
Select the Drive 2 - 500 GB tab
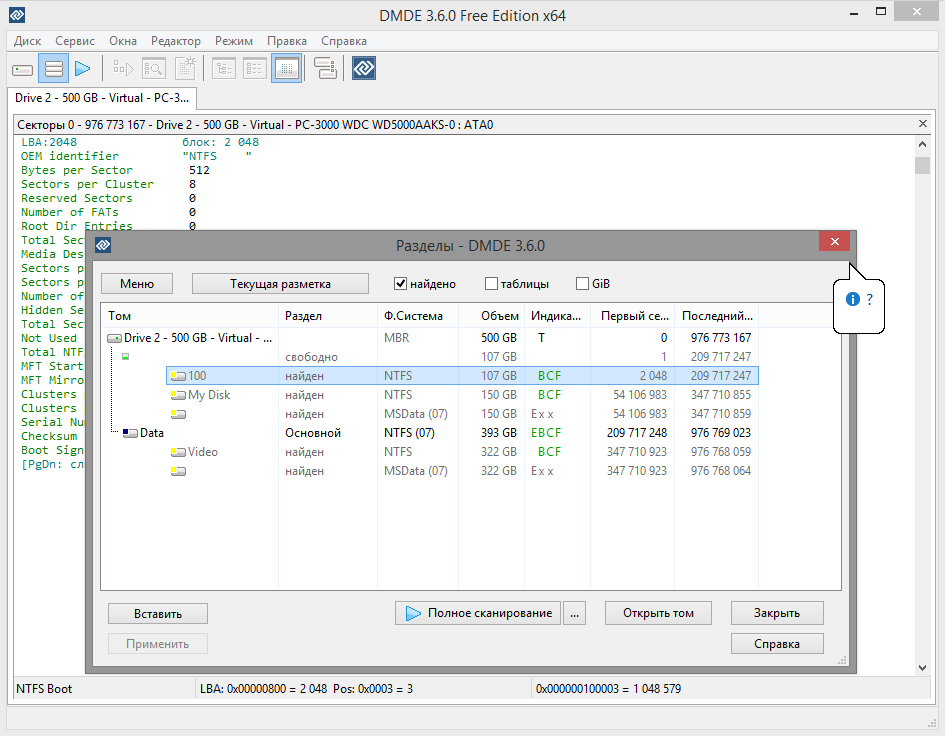tap(102, 98)
